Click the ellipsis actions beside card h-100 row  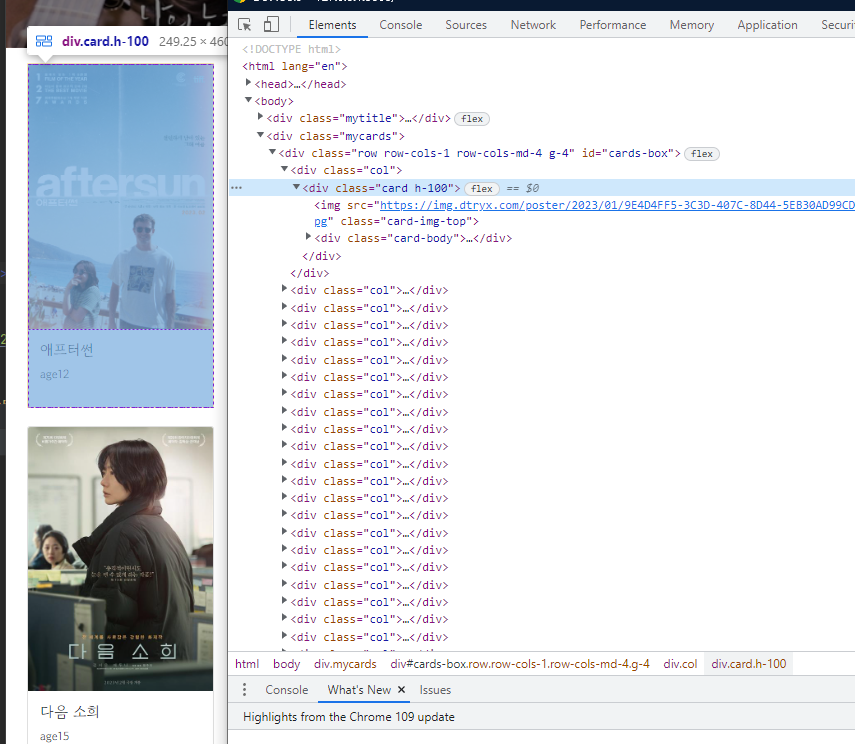pos(236,188)
